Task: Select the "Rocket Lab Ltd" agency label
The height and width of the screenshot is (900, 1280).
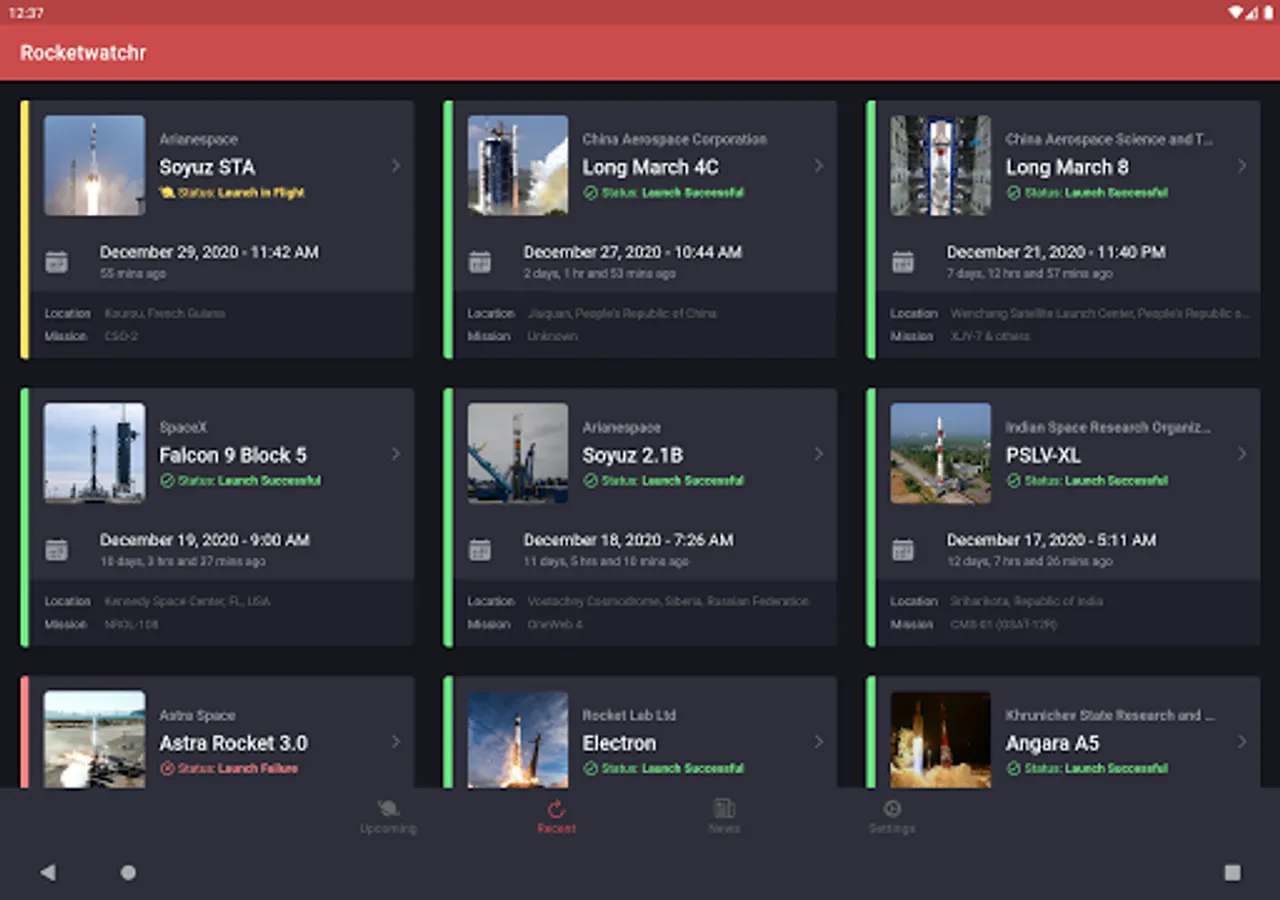Action: click(x=630, y=715)
